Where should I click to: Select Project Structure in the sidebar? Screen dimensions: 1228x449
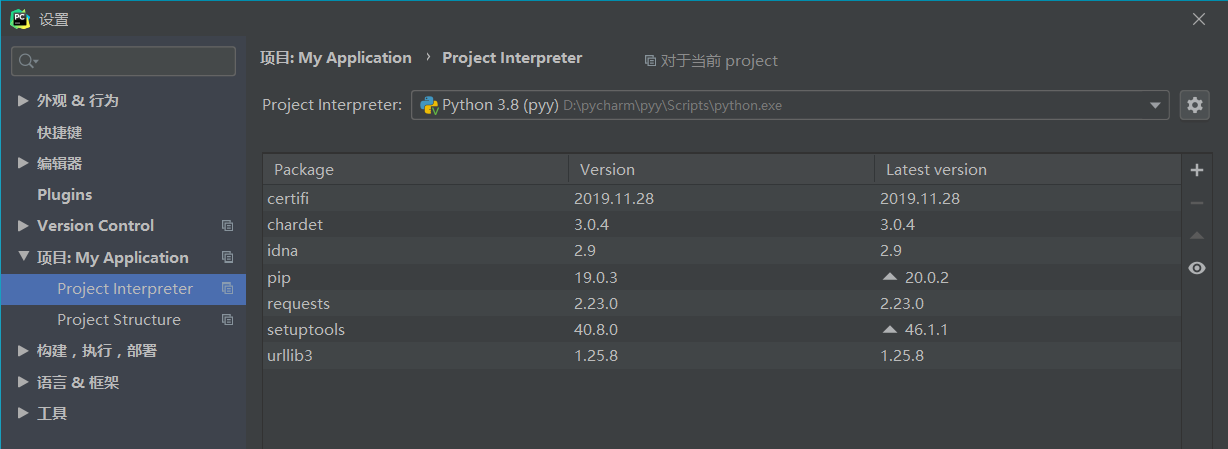click(x=119, y=320)
